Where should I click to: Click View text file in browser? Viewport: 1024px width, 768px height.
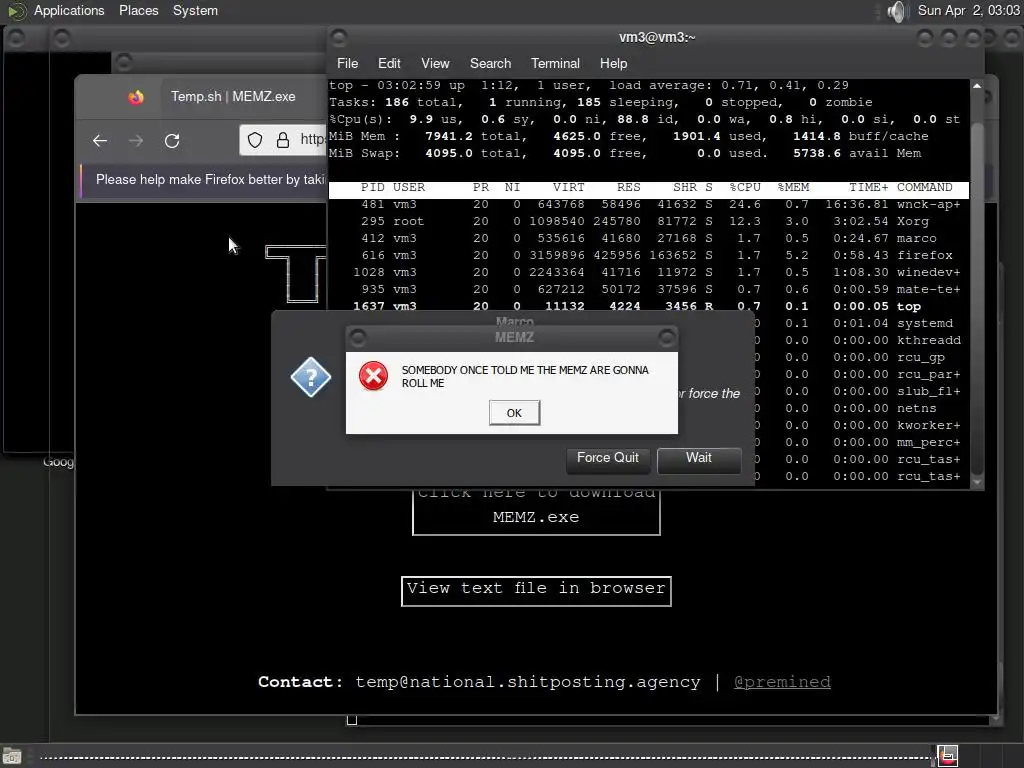(x=536, y=590)
